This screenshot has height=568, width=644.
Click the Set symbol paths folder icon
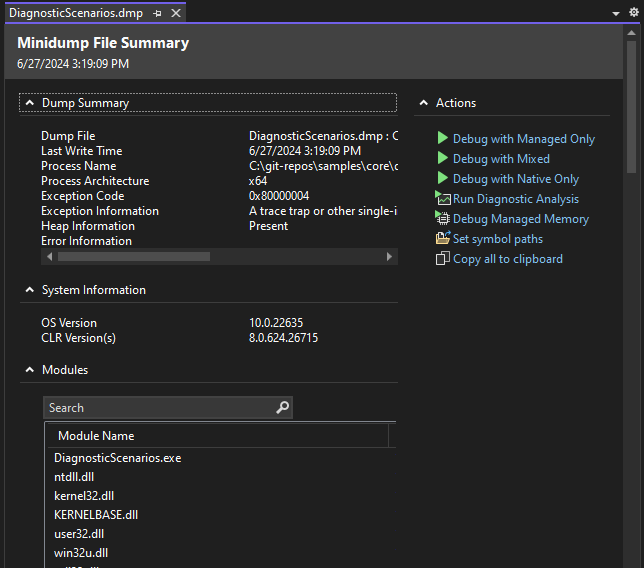coord(443,239)
